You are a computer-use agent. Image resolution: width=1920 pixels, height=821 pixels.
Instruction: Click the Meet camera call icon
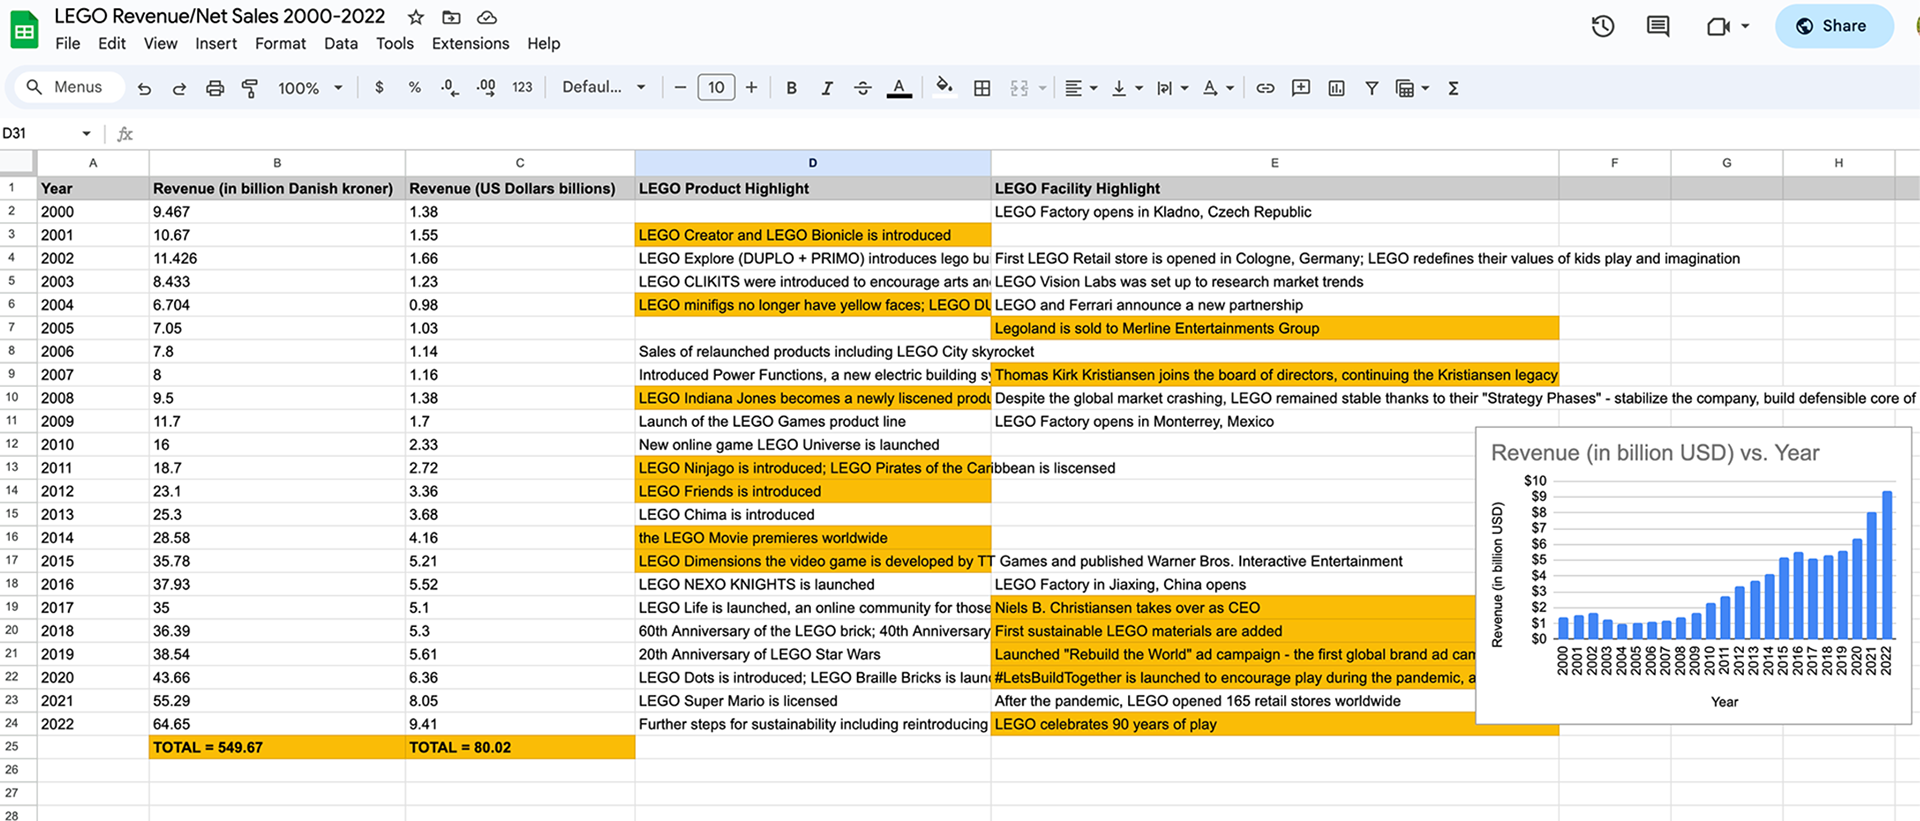[x=1719, y=26]
